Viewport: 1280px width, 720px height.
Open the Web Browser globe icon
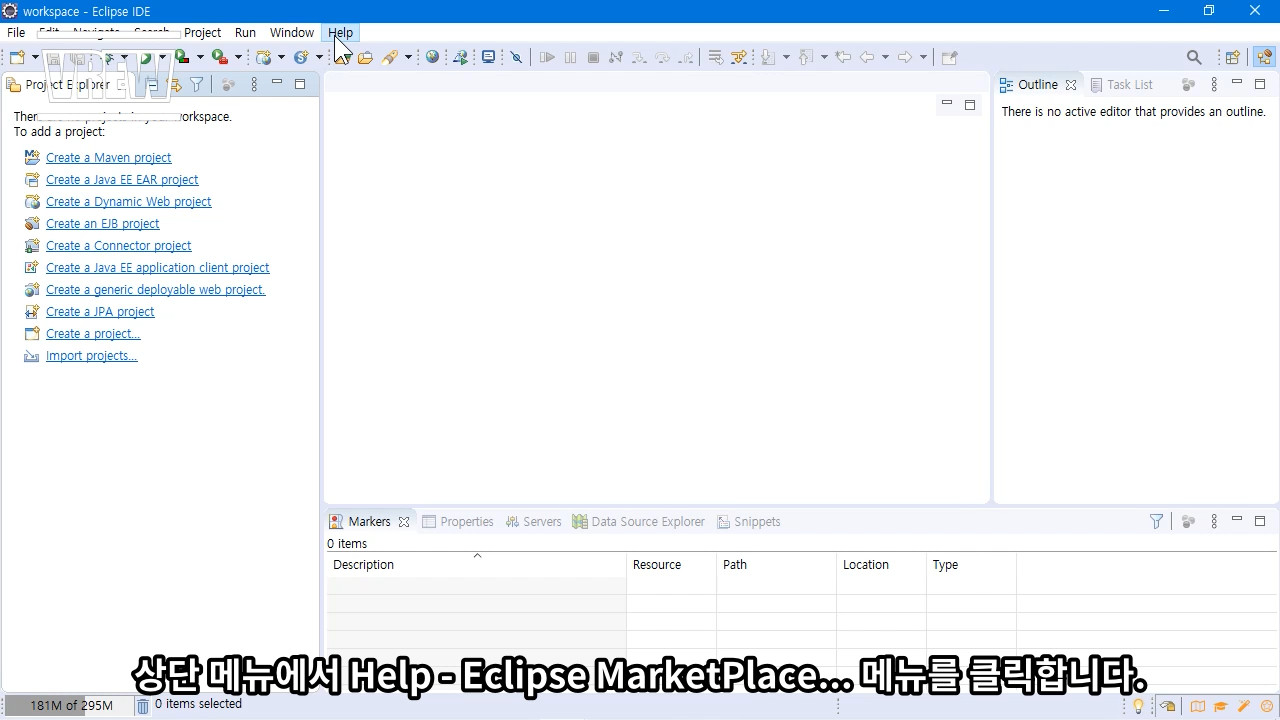pos(432,57)
